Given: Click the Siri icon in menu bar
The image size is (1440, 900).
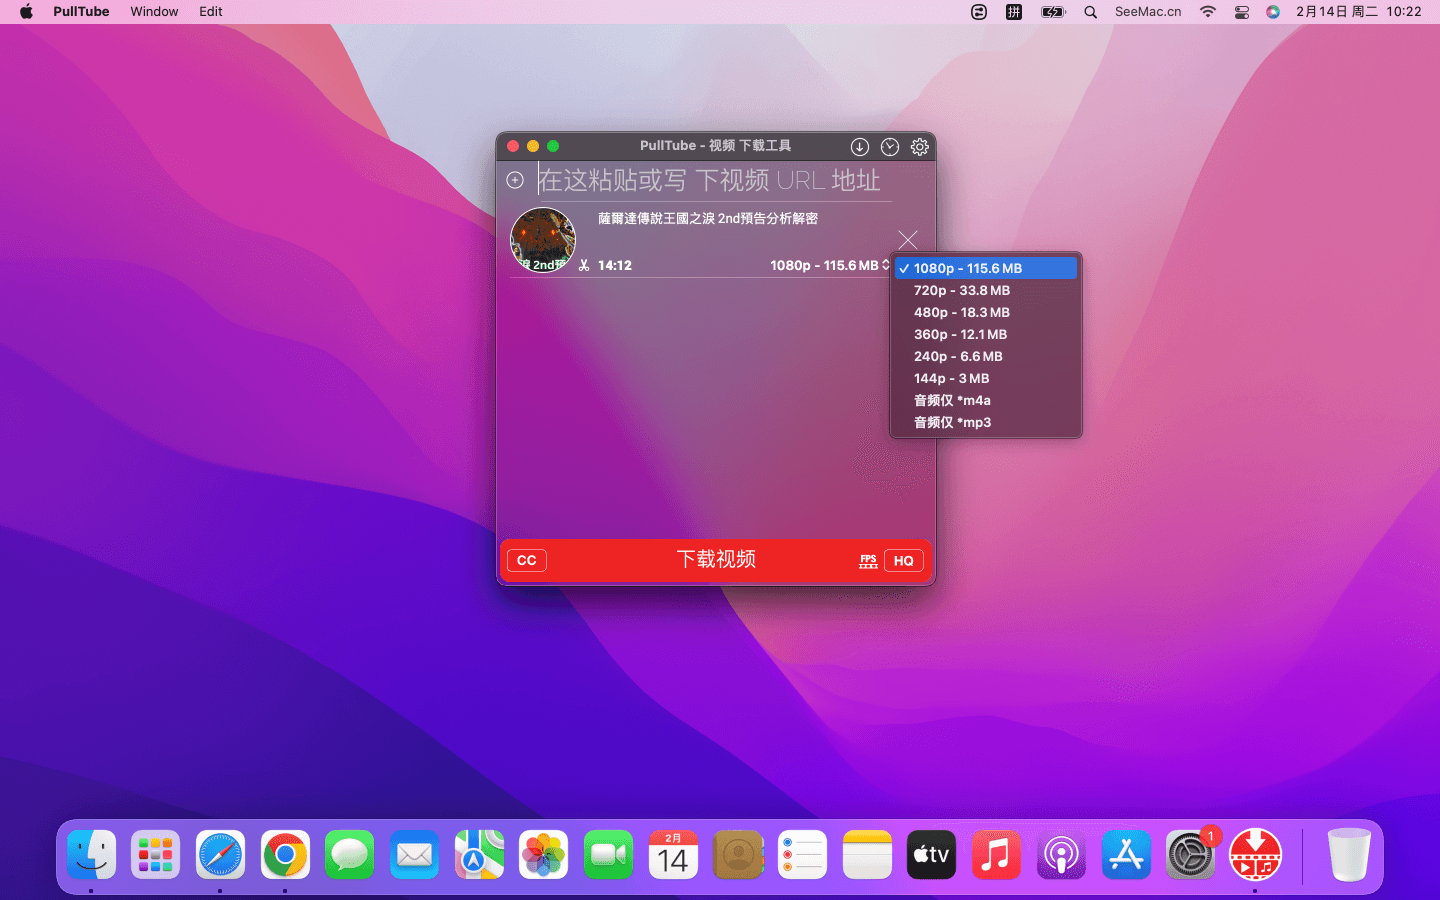Looking at the screenshot, I should (x=1273, y=12).
